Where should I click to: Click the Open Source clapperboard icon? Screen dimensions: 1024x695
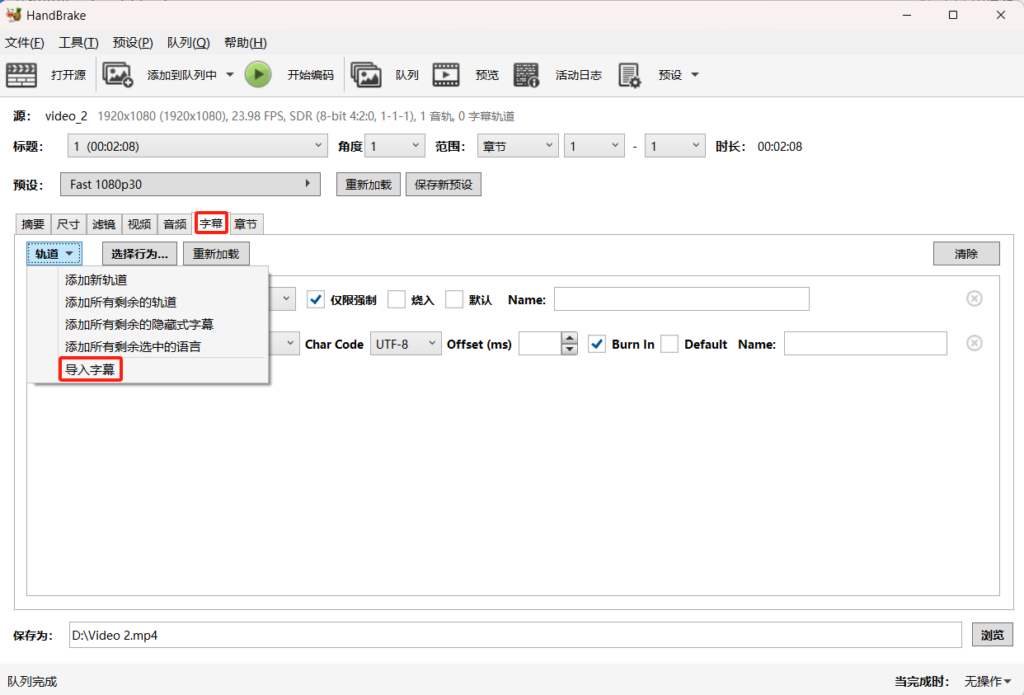pyautogui.click(x=22, y=75)
